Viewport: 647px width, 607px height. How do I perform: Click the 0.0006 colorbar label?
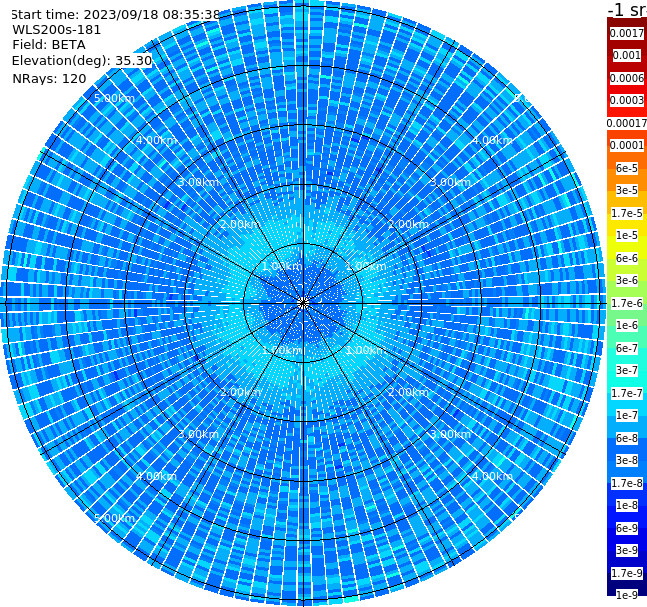(x=627, y=78)
